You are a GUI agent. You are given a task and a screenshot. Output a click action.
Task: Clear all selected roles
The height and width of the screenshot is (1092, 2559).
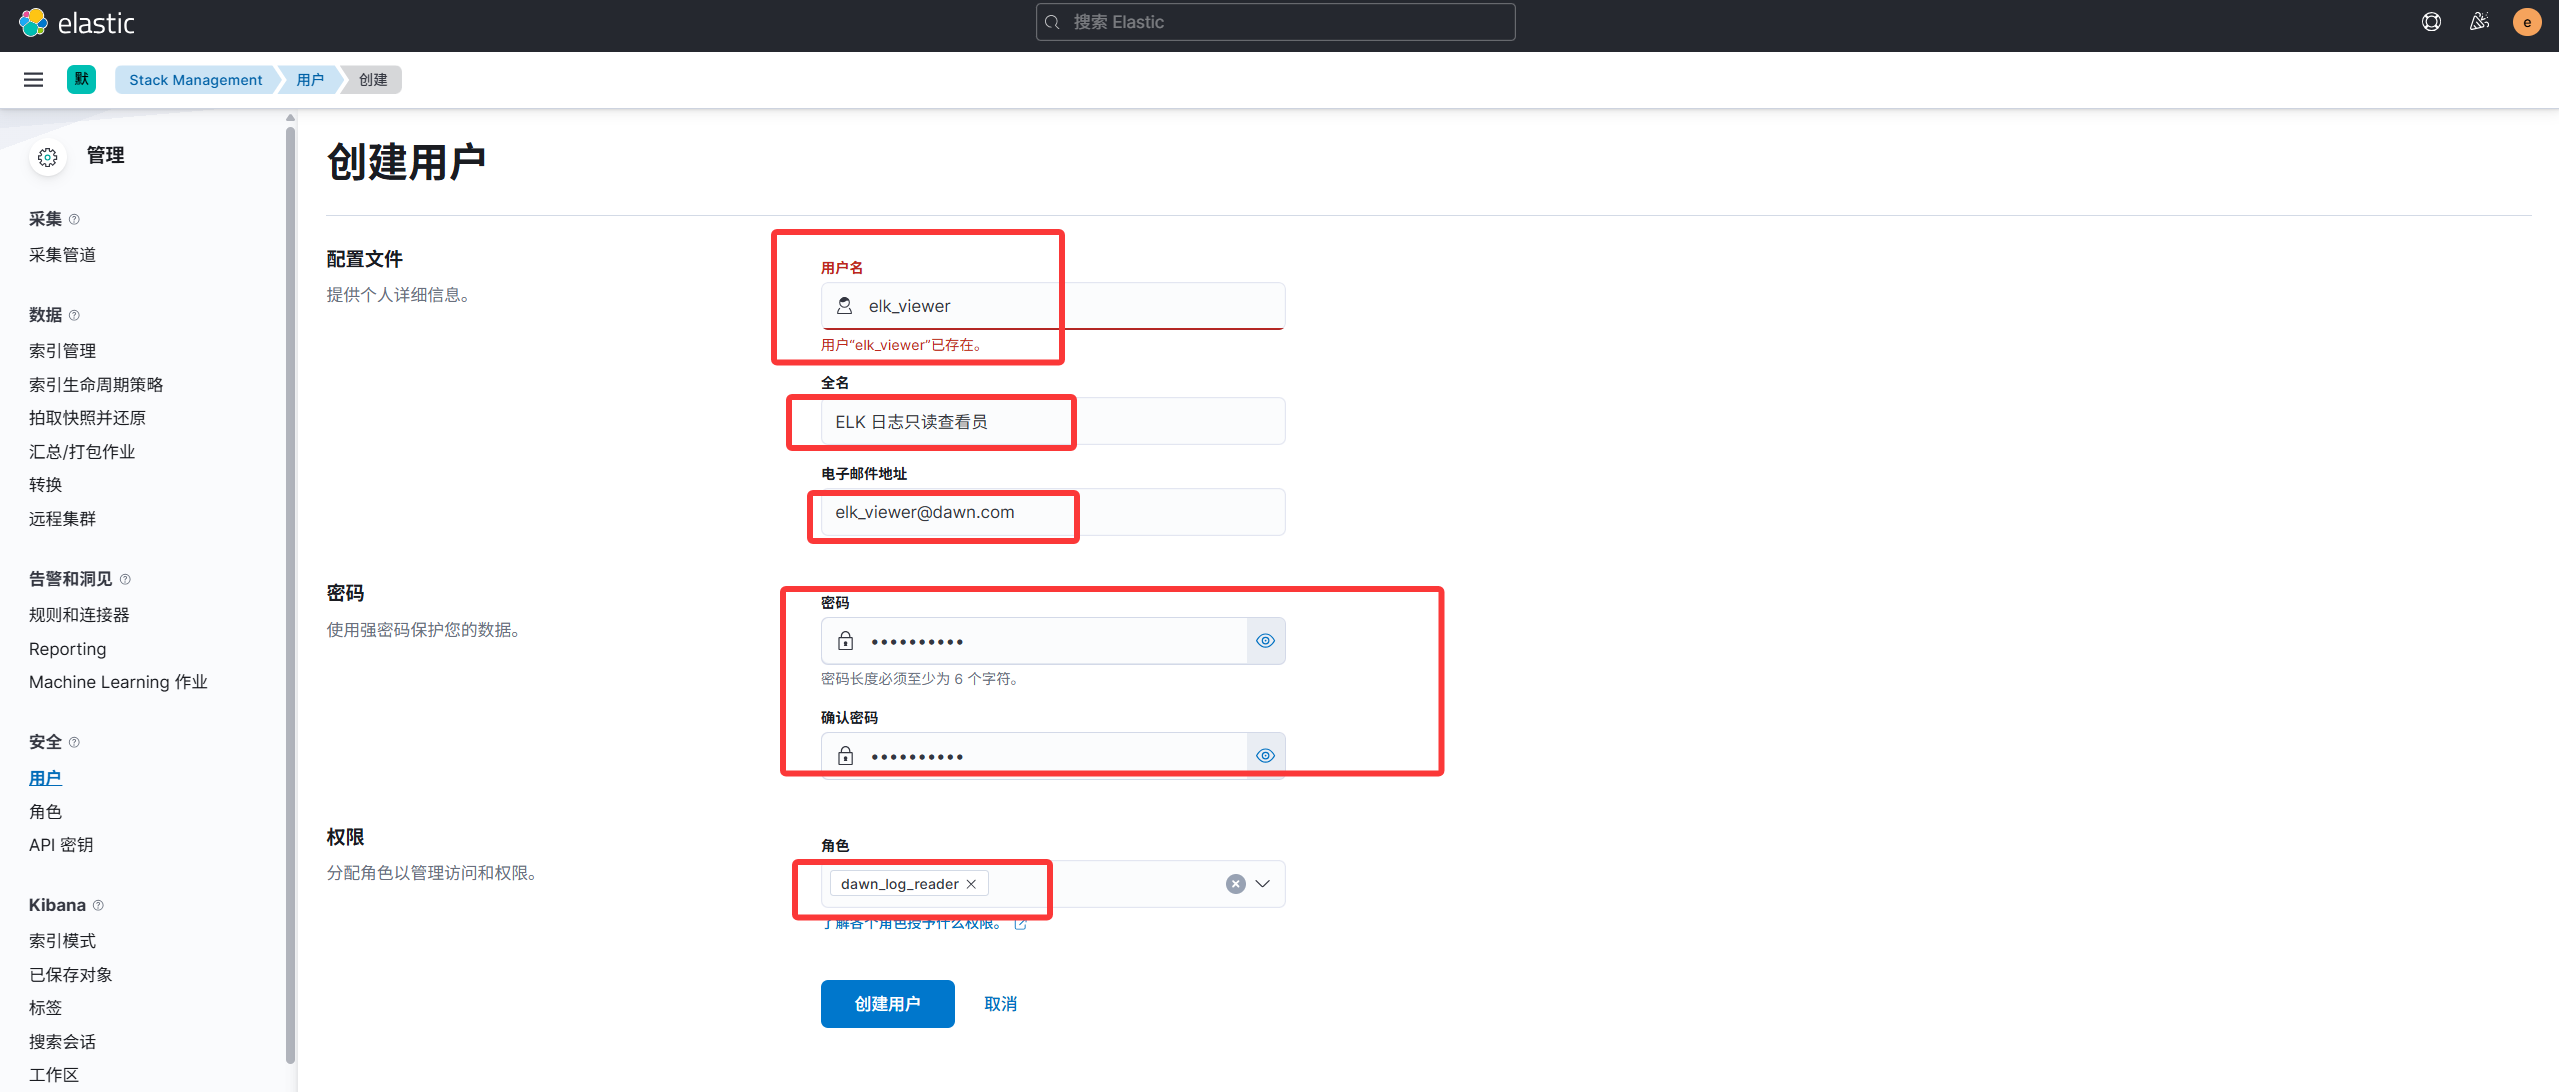point(1236,884)
